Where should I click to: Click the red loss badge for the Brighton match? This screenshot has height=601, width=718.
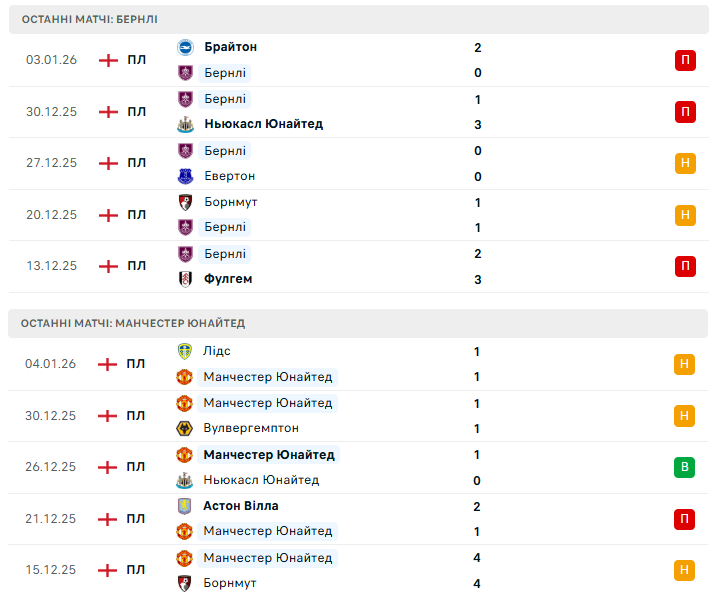point(685,60)
